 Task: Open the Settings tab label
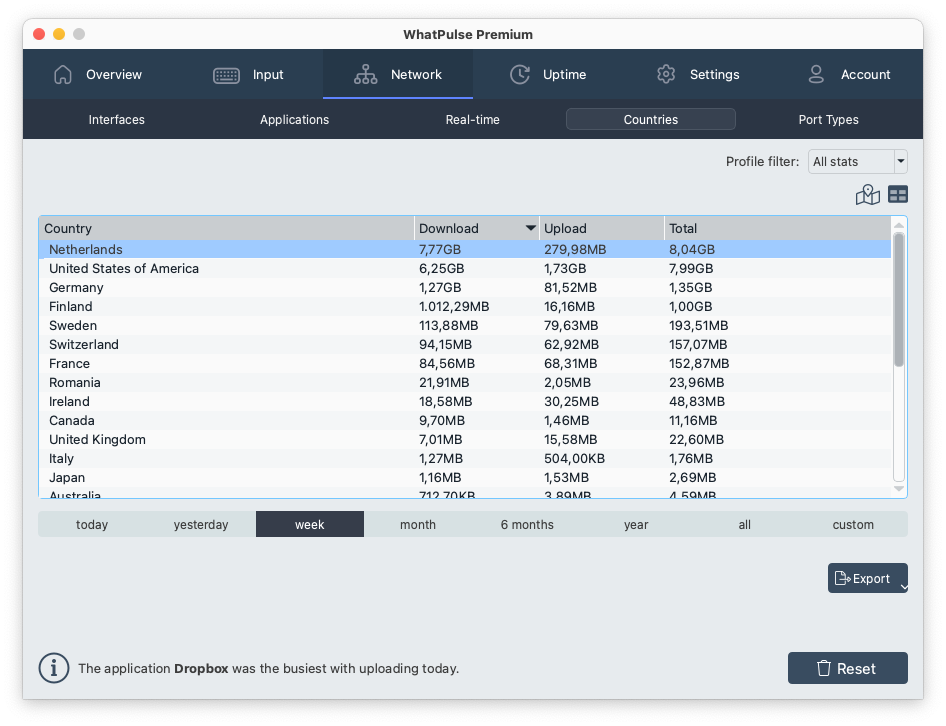pos(715,75)
